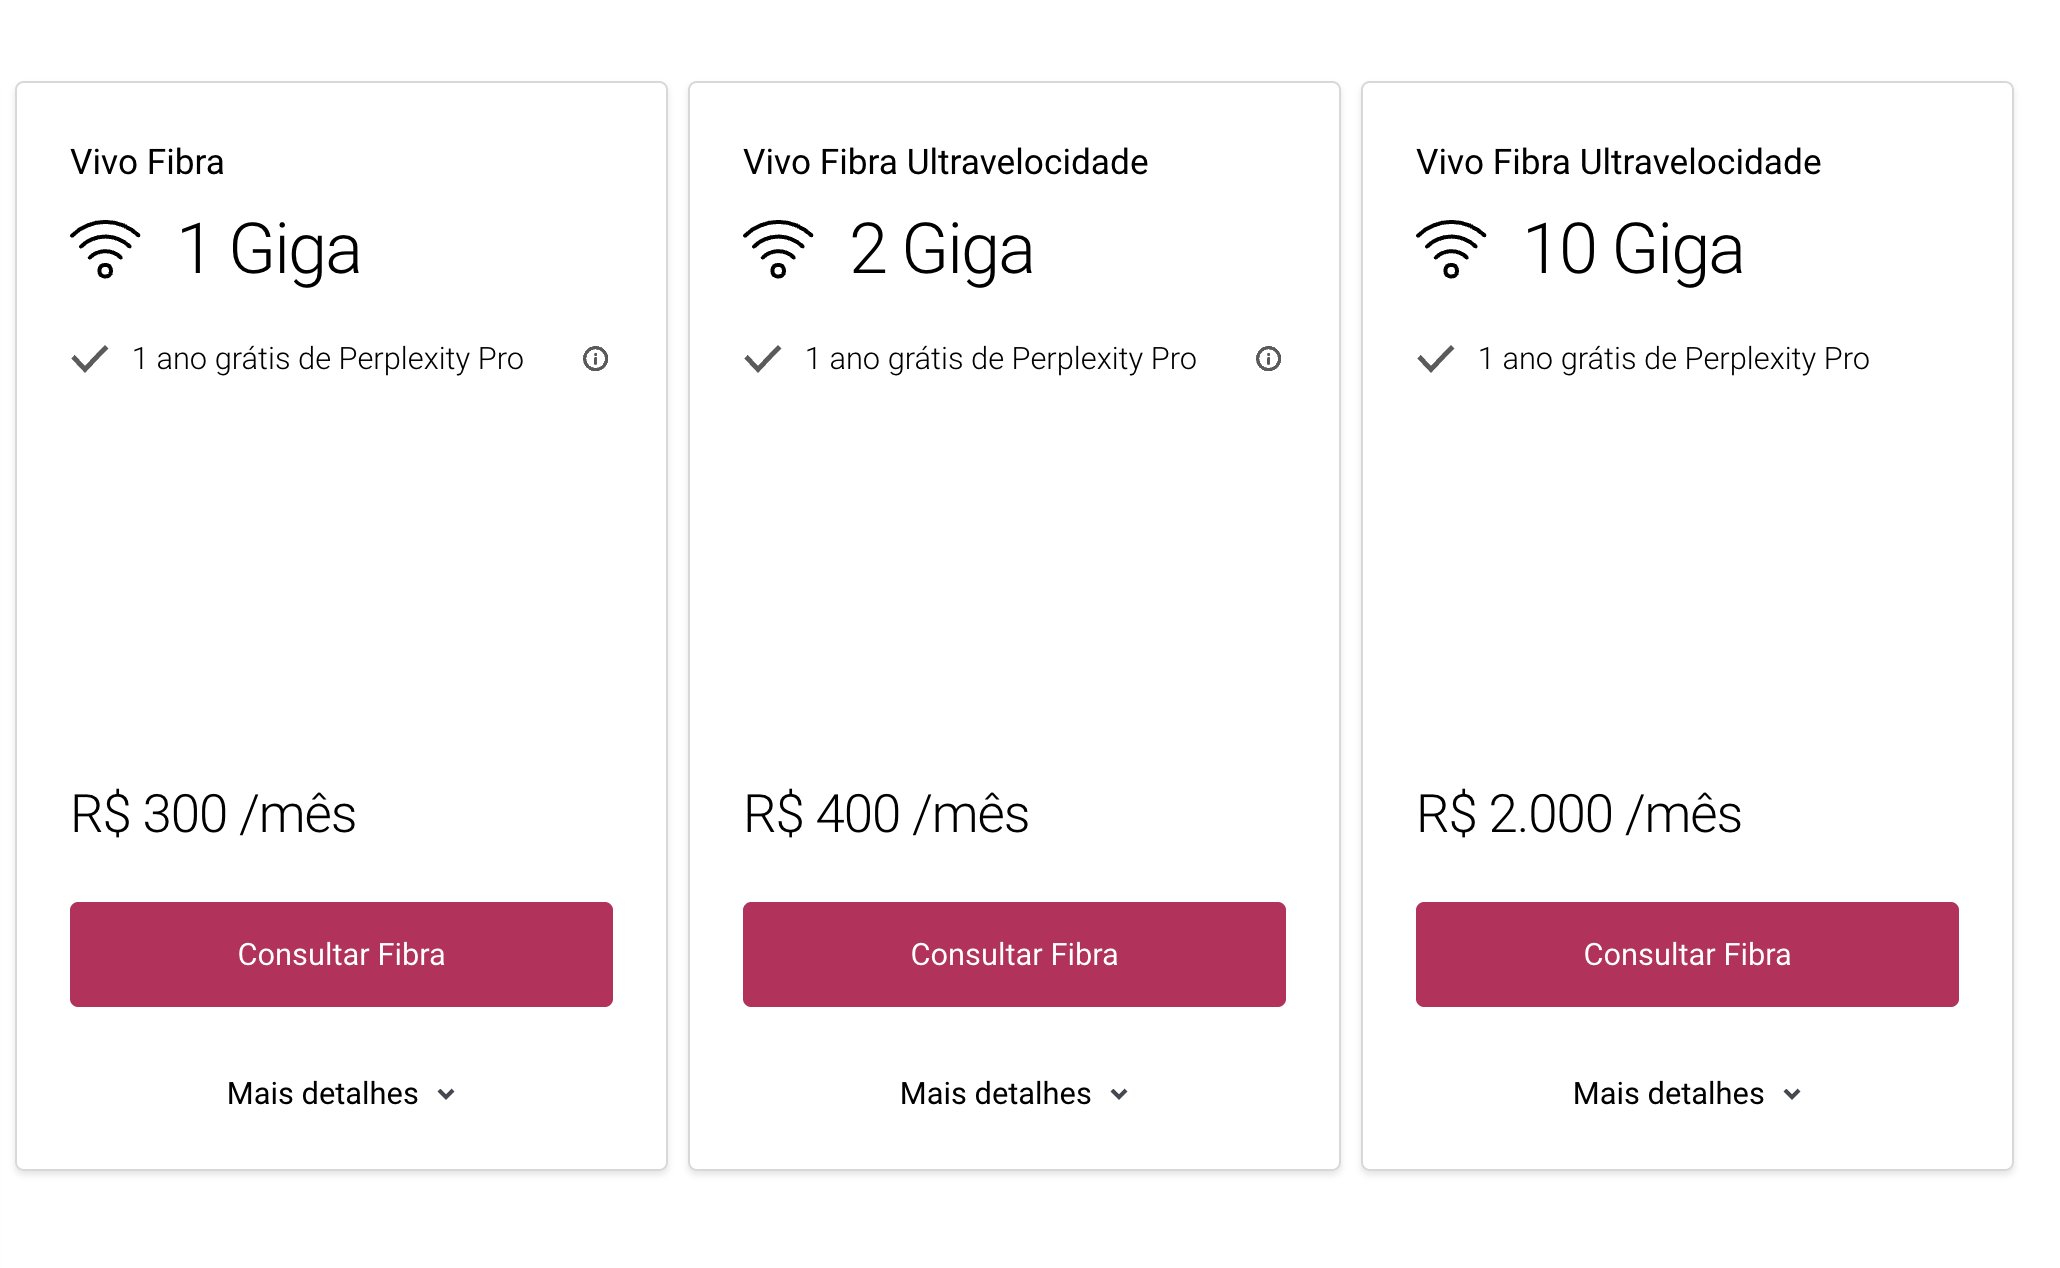Click the R$ 300 /mês price text
Screen dimensions: 2060x1268
click(213, 814)
